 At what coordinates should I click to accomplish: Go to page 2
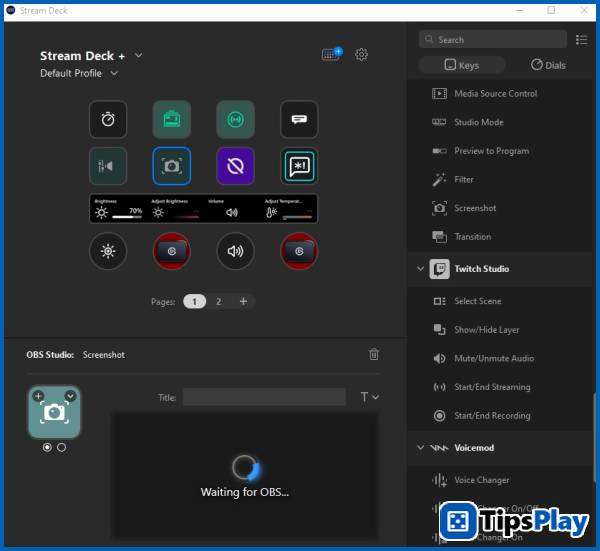(218, 302)
